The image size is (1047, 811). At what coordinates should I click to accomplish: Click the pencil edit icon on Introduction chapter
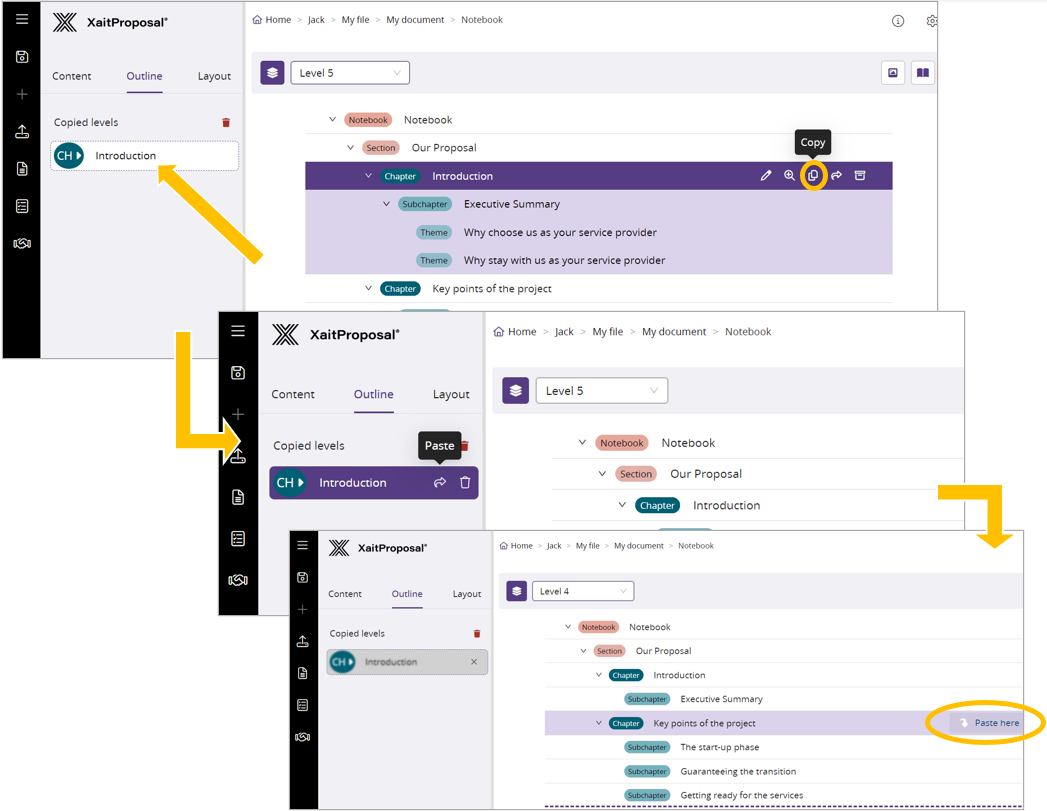(x=766, y=176)
